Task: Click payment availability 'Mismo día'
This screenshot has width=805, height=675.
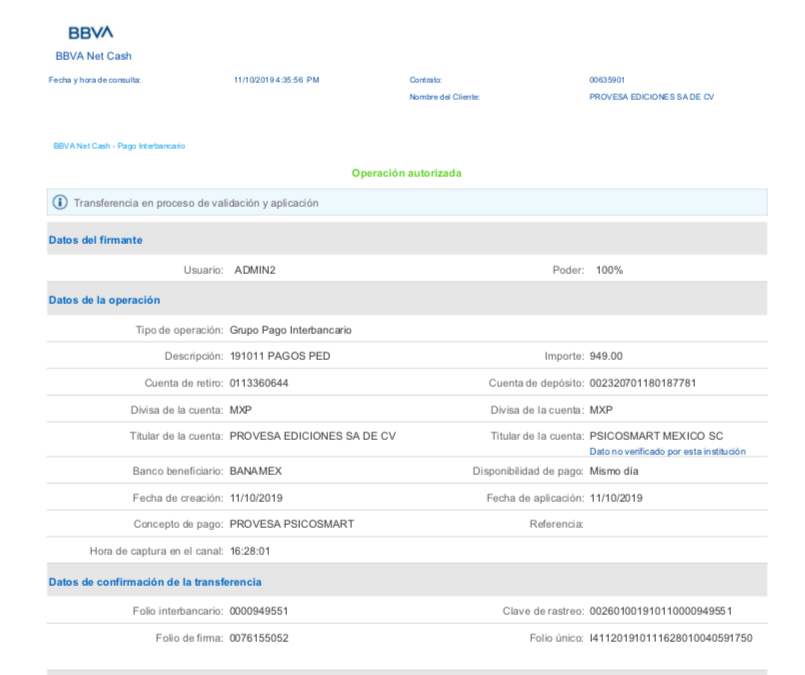Action: 614,471
